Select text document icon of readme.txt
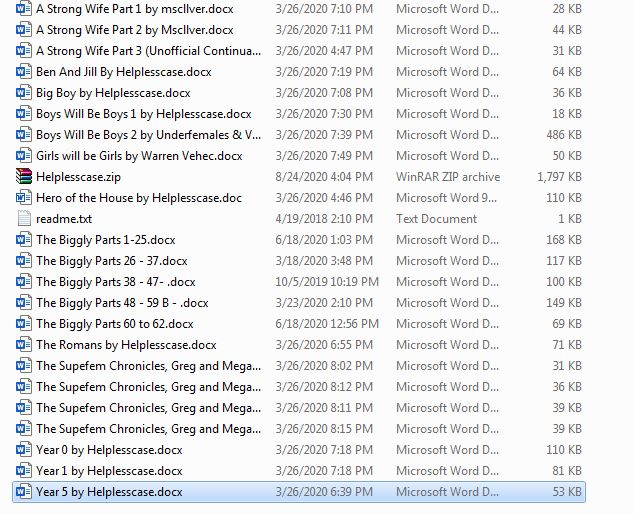This screenshot has height=514, width=635. tap(23, 219)
